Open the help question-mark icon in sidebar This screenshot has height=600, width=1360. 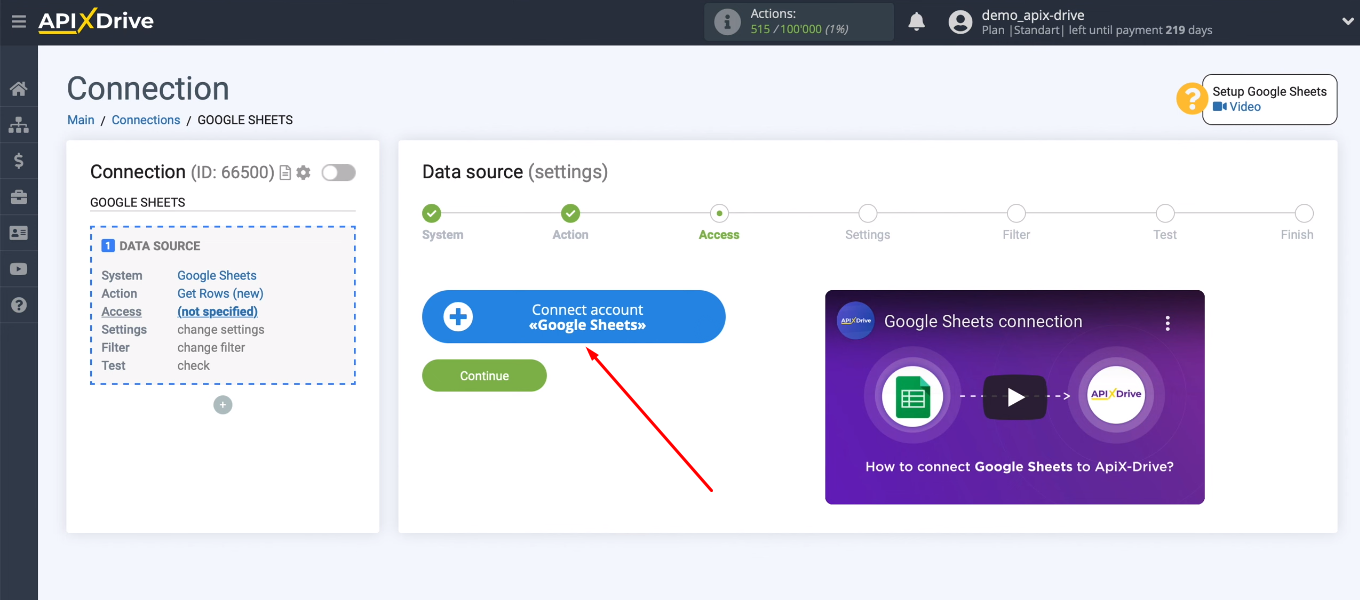pos(18,304)
